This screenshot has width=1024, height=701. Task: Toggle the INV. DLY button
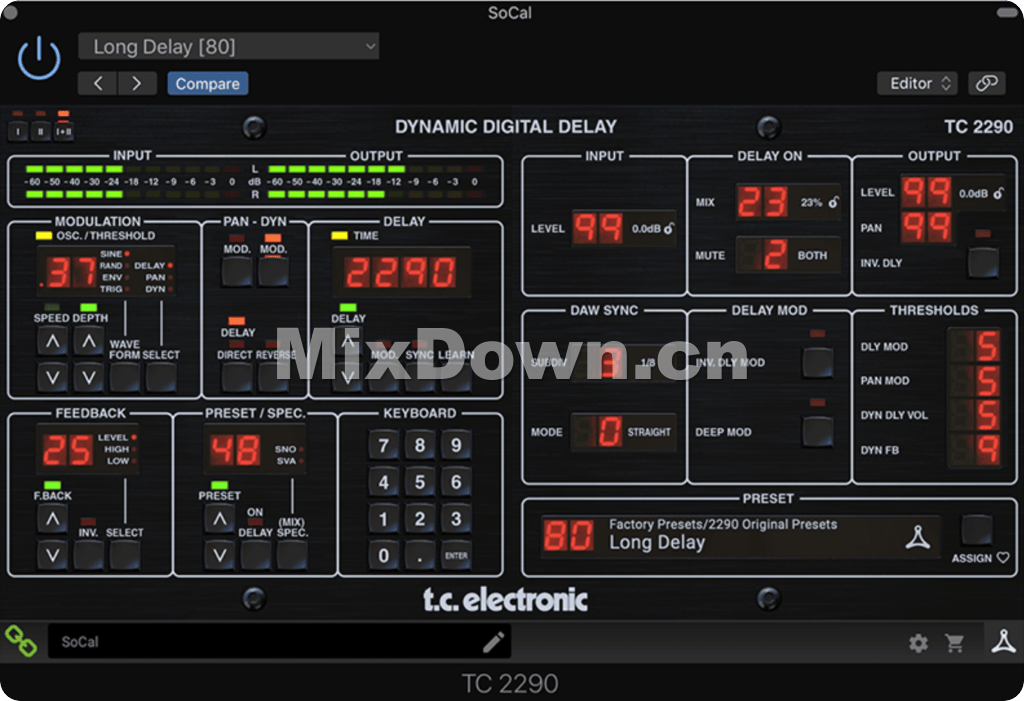pyautogui.click(x=983, y=263)
